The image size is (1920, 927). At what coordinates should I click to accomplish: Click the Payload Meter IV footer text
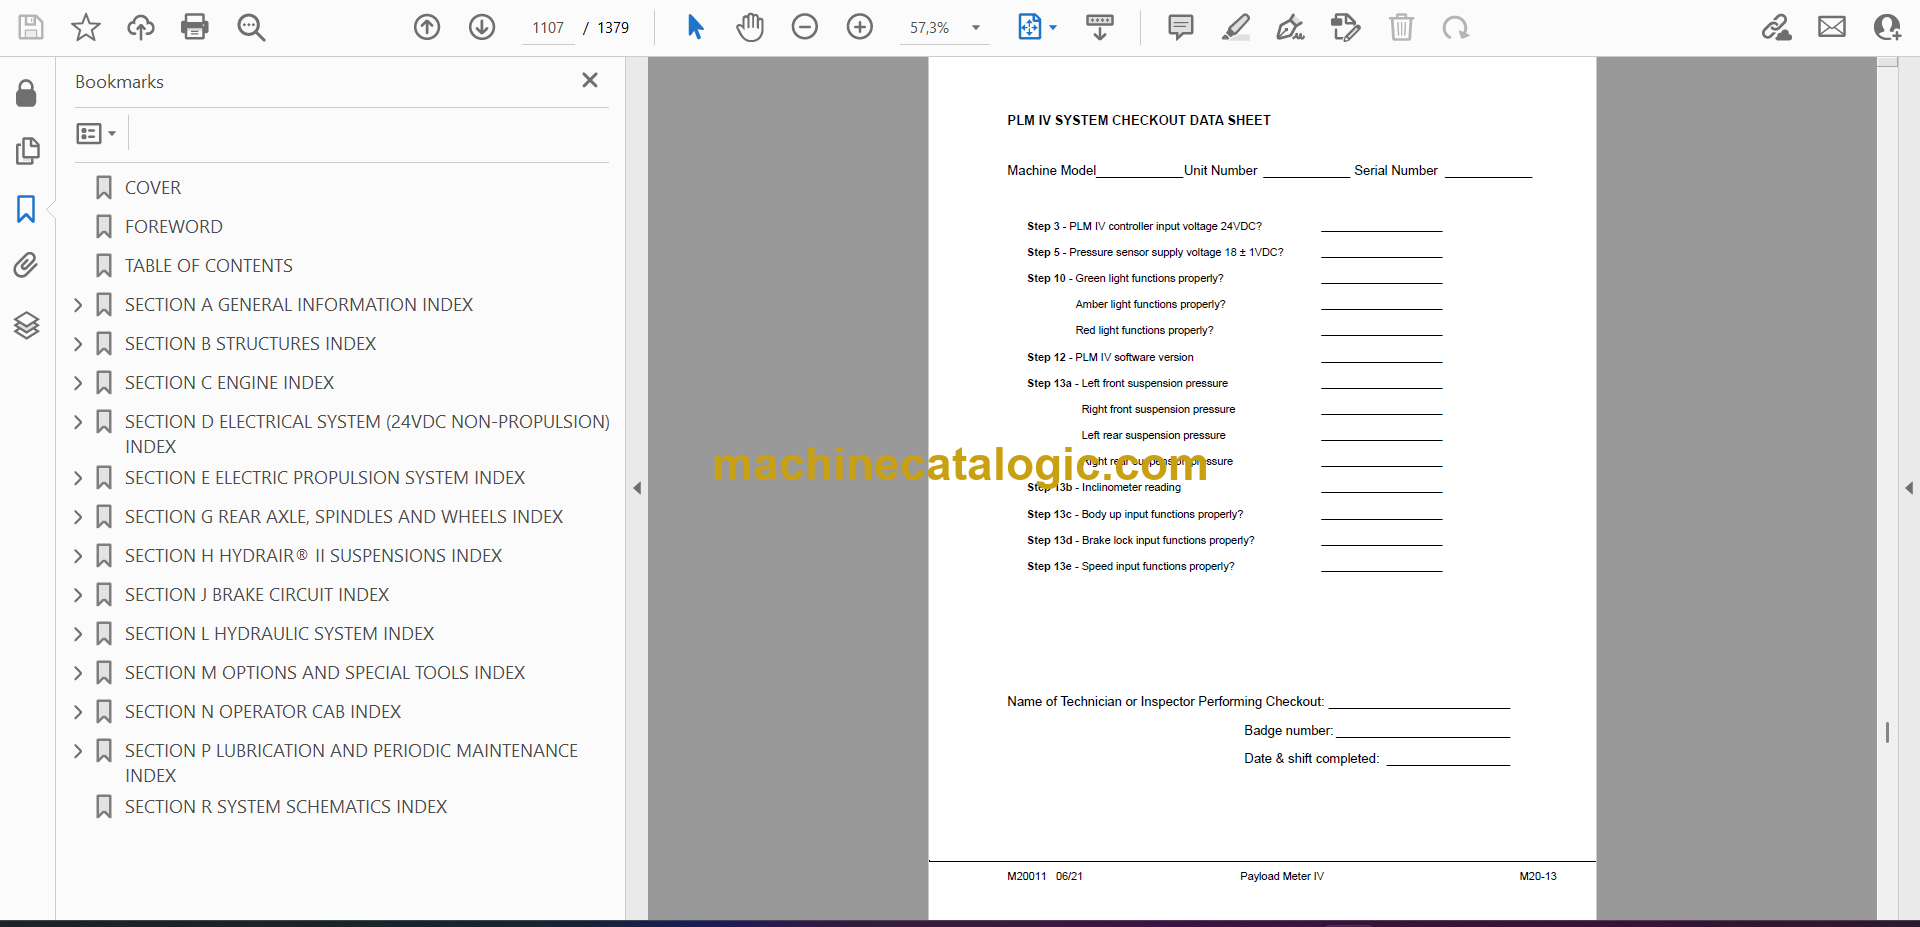pos(1282,876)
